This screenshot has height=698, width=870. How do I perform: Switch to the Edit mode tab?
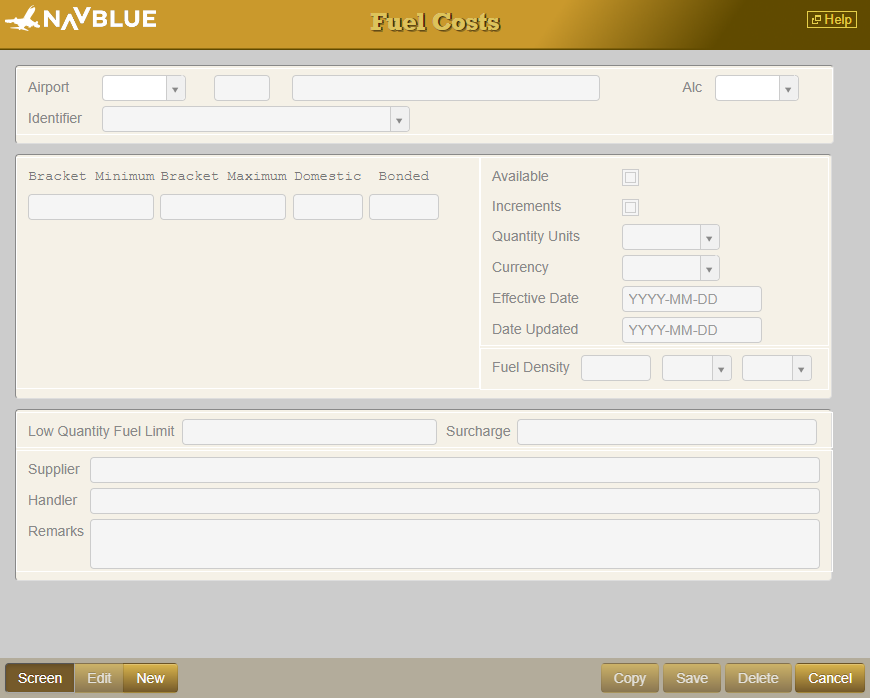pyautogui.click(x=99, y=678)
